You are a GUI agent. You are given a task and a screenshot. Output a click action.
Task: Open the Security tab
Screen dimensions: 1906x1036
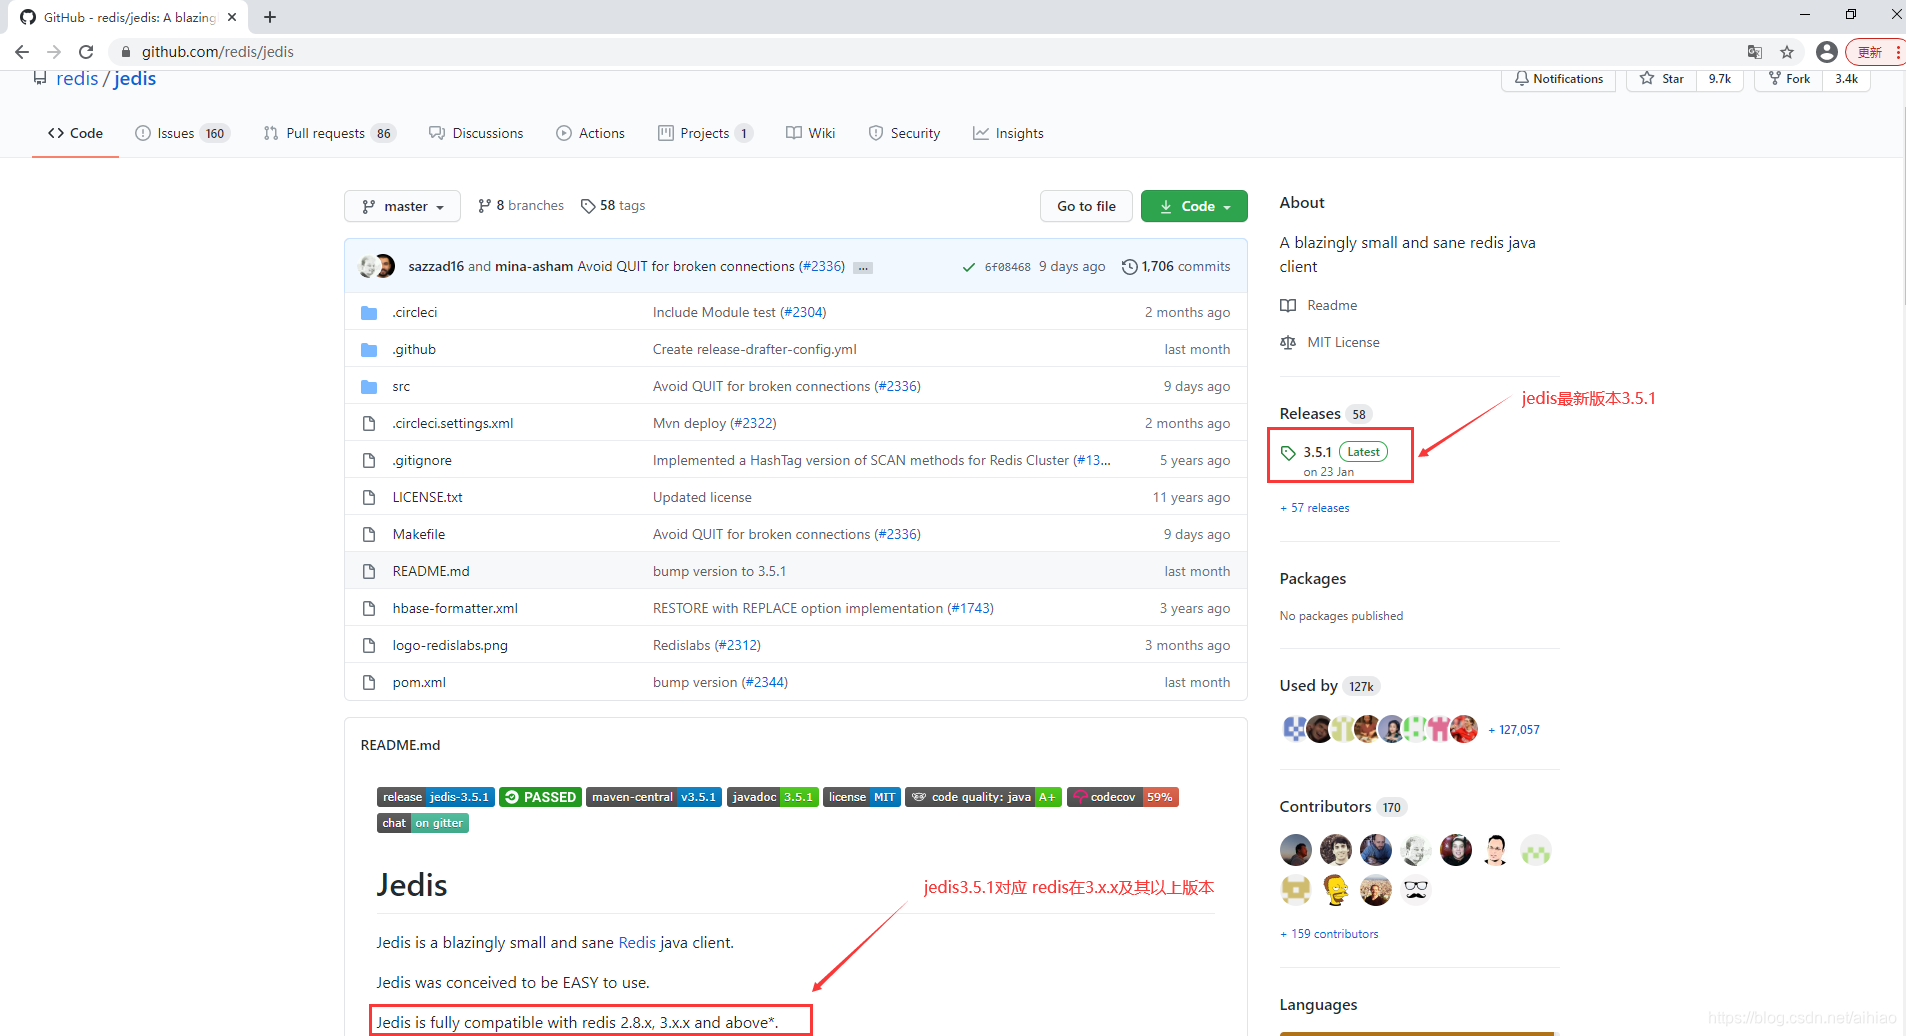click(904, 133)
